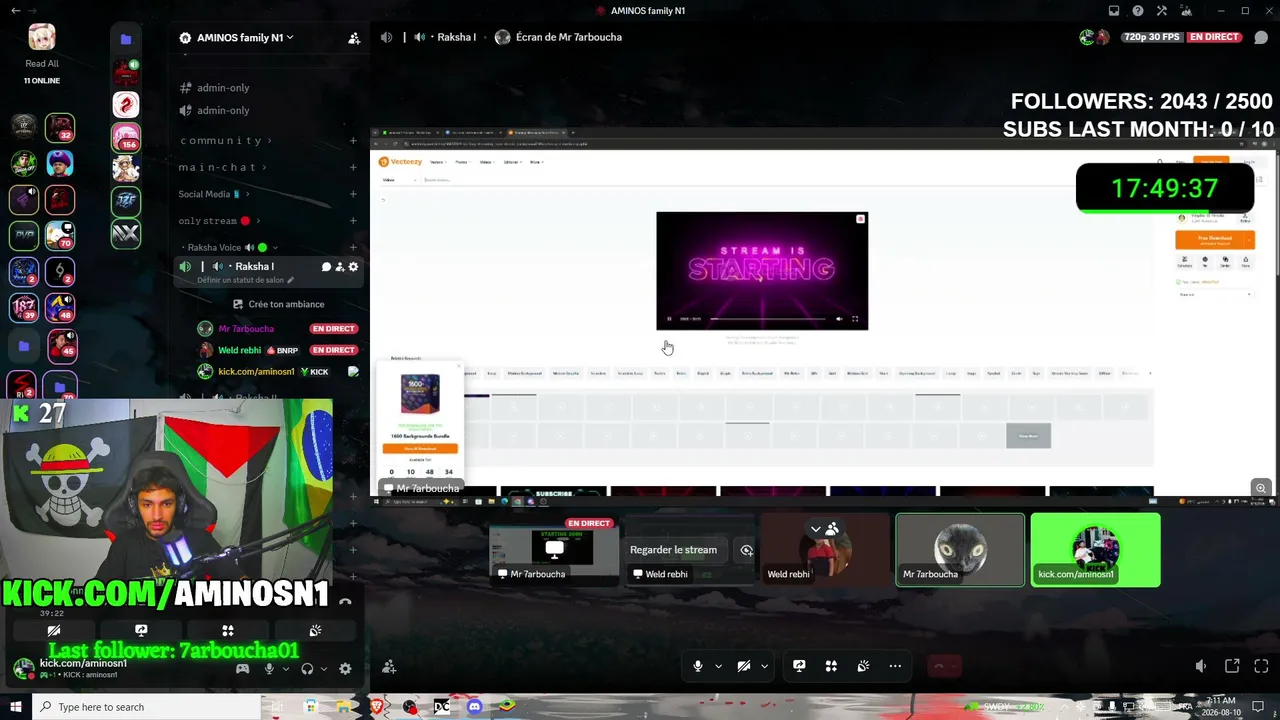
Task: Click screen share in the call control bar
Action: (799, 666)
